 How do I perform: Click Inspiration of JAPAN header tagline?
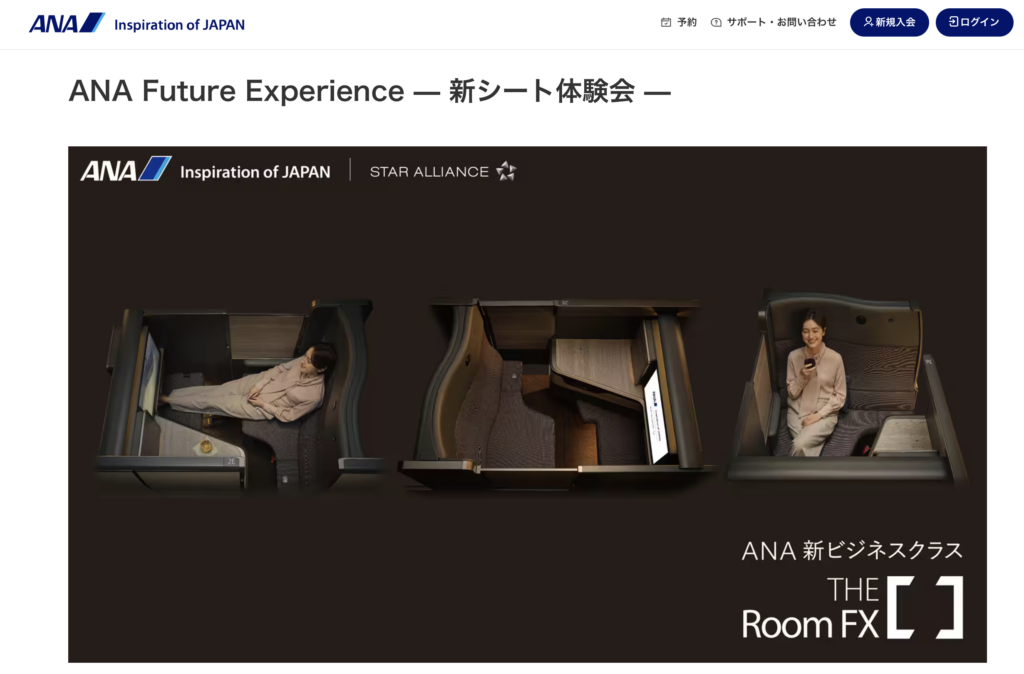point(180,25)
